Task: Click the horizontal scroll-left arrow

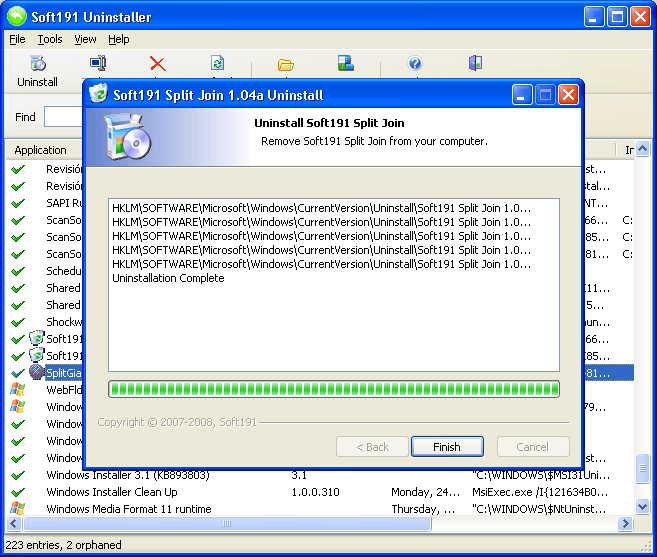Action: [14, 523]
